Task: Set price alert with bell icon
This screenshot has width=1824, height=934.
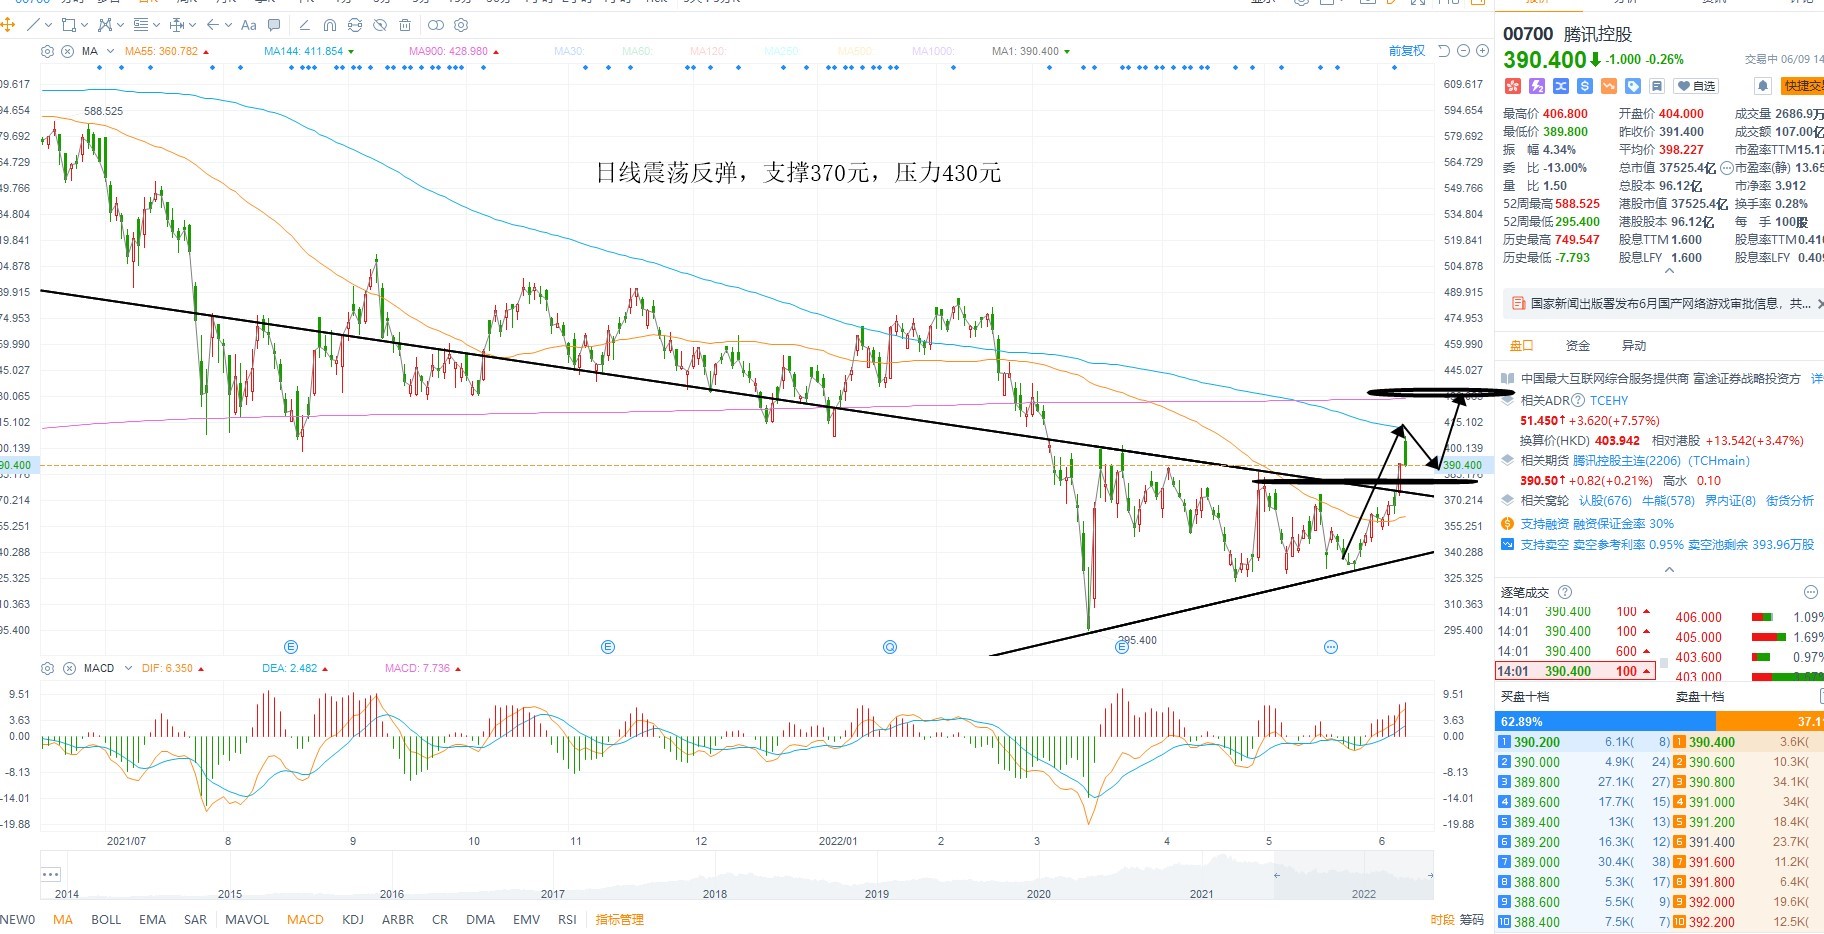Action: [x=1763, y=86]
